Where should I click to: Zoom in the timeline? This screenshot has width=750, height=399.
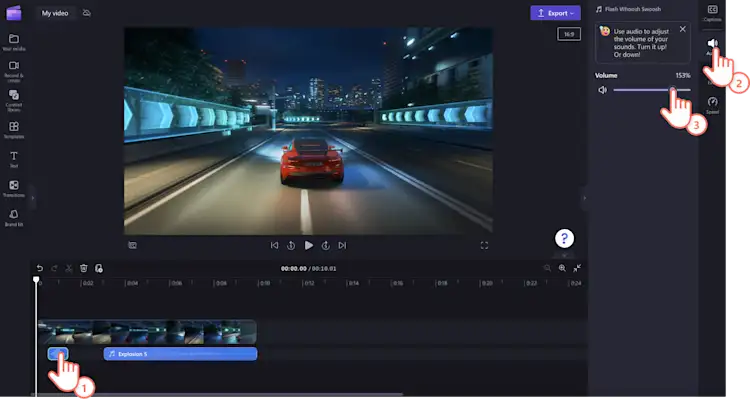(562, 268)
